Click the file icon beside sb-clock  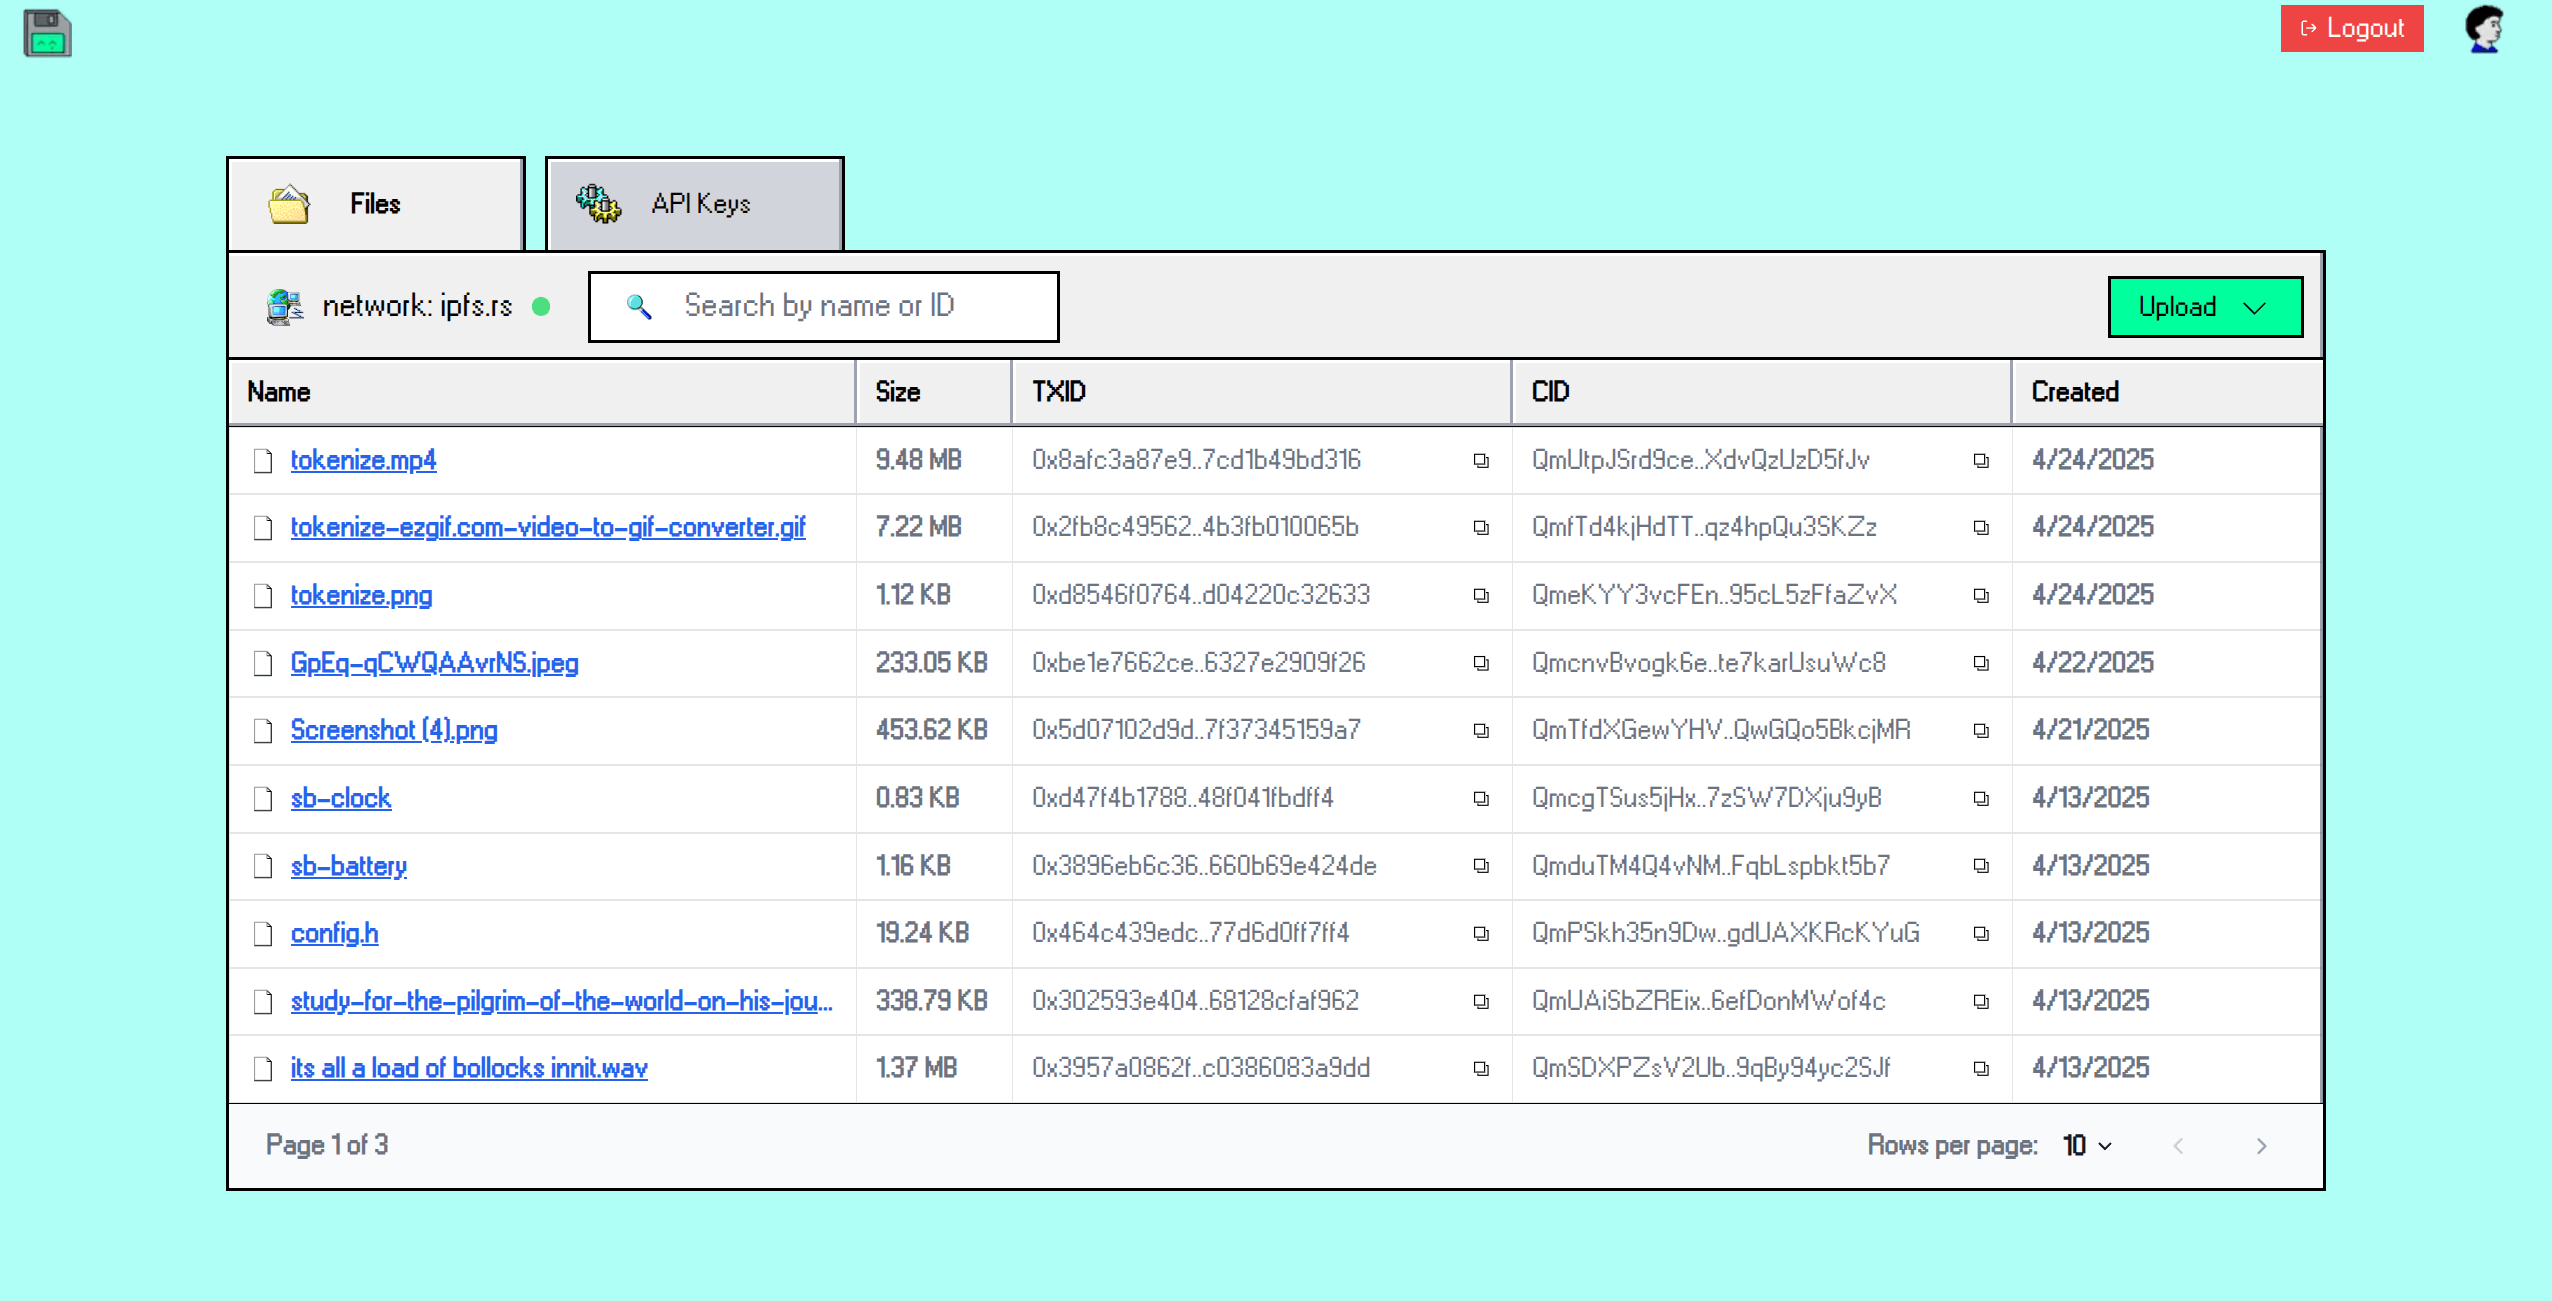(x=263, y=799)
